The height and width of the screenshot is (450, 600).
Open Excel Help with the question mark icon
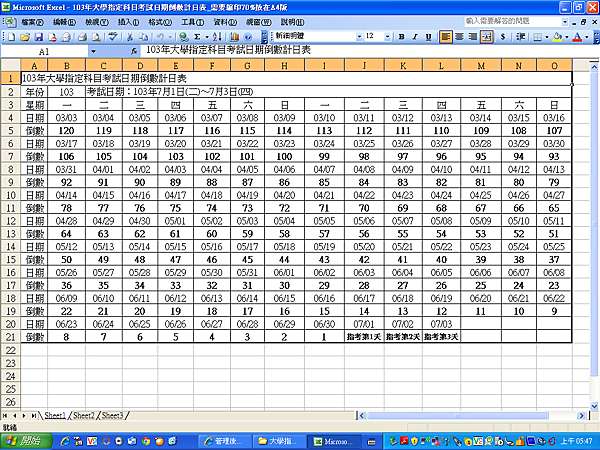point(248,37)
